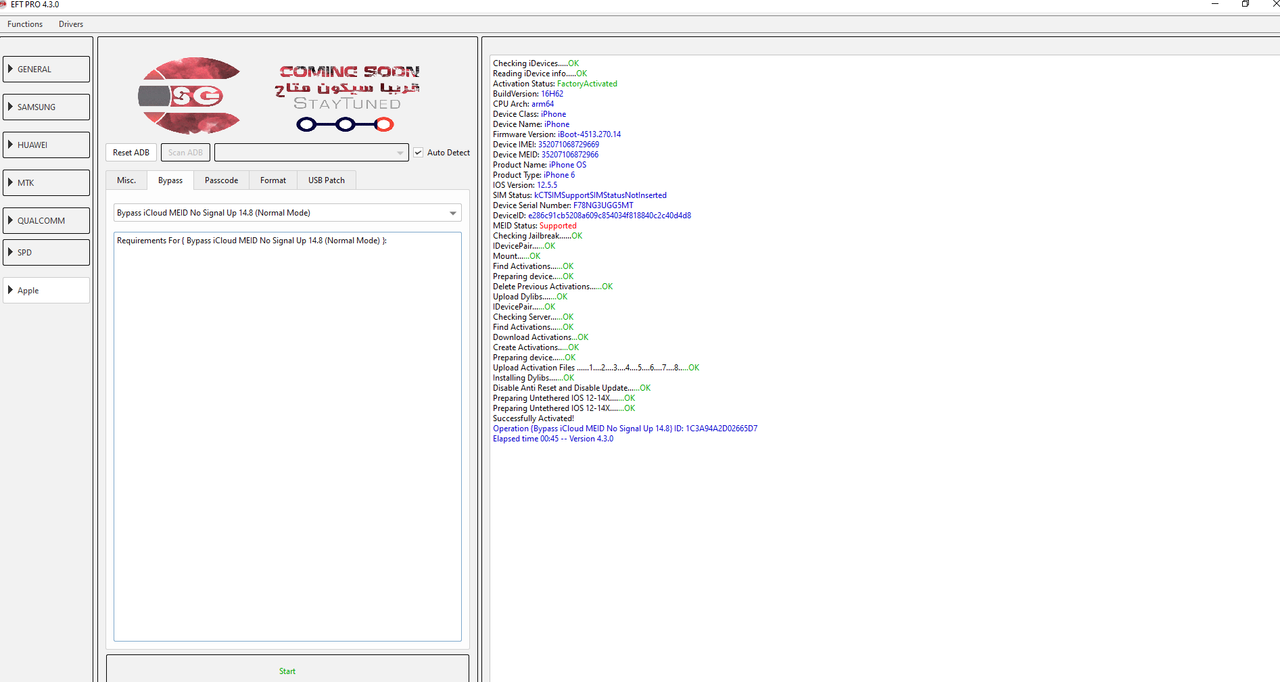Click the Coming Soon Stay Tuned banner
1280x682 pixels.
point(347,98)
